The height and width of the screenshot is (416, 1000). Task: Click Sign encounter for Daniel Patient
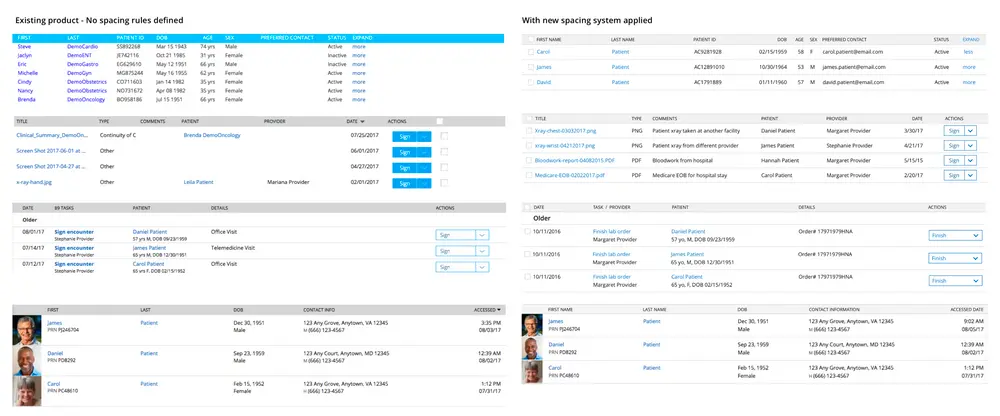pyautogui.click(x=75, y=230)
